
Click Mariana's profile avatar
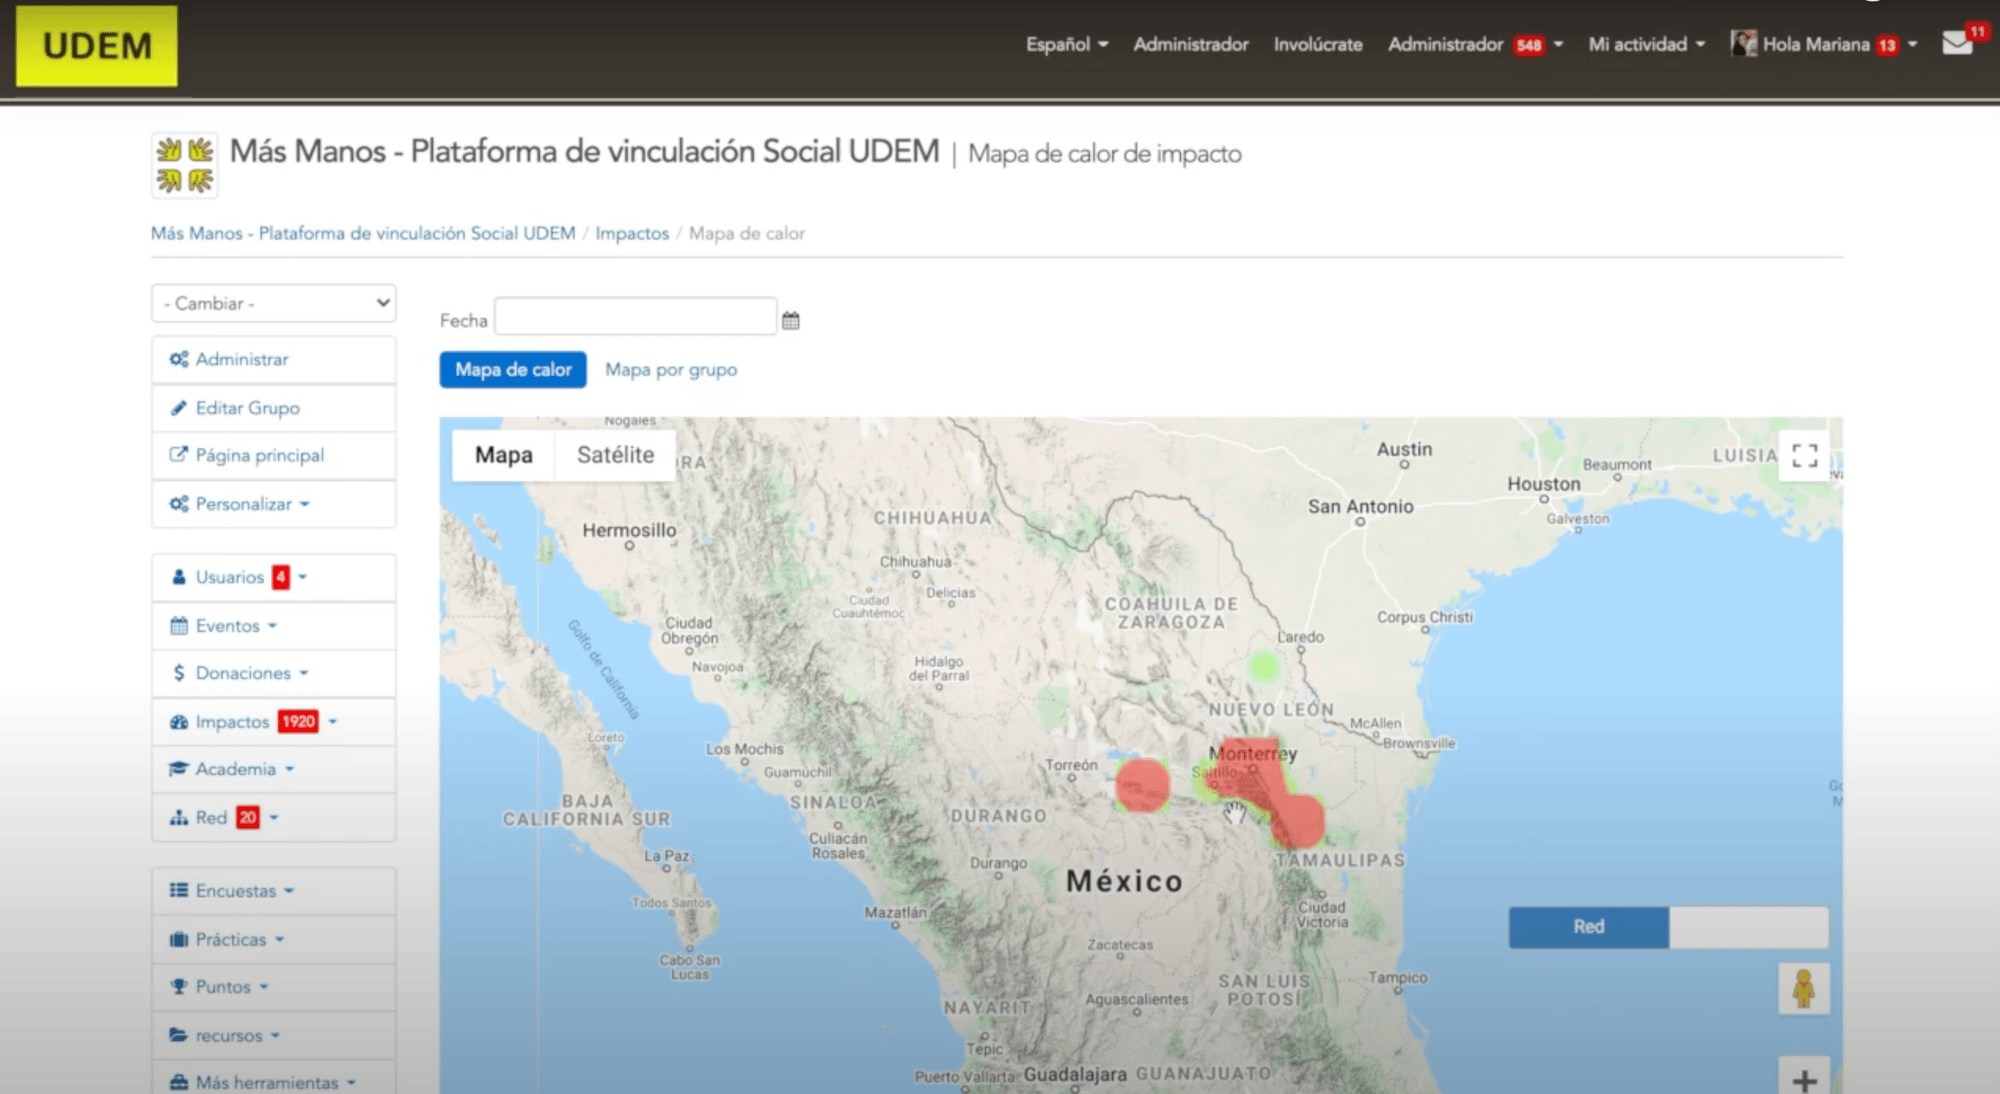[1744, 44]
